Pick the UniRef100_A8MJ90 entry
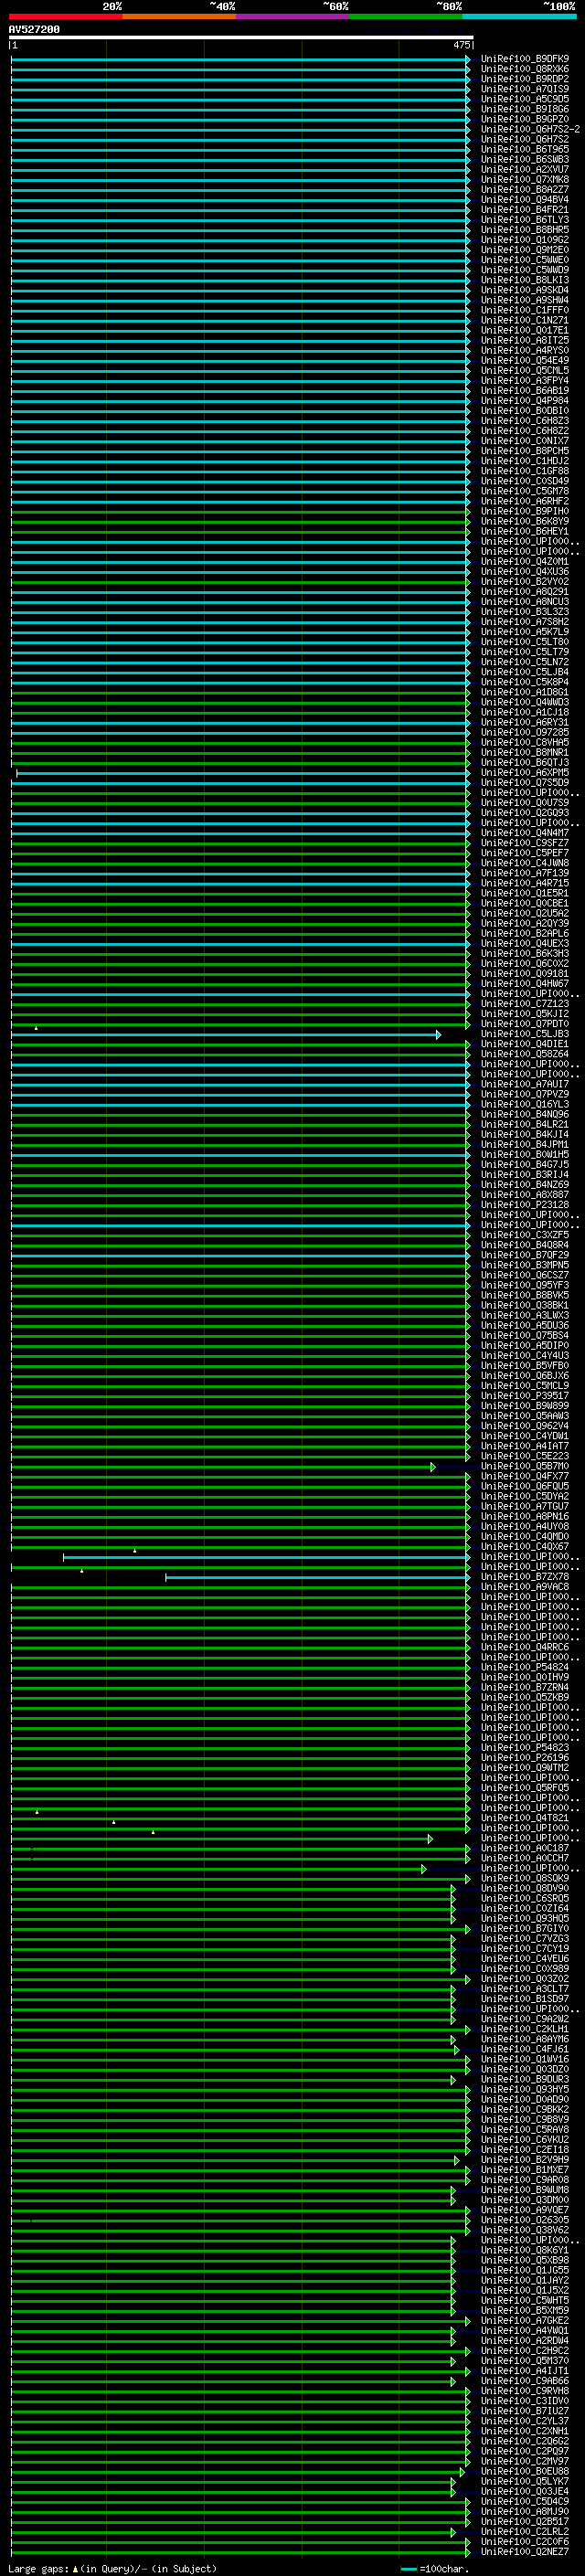The image size is (585, 2576). [525, 2511]
